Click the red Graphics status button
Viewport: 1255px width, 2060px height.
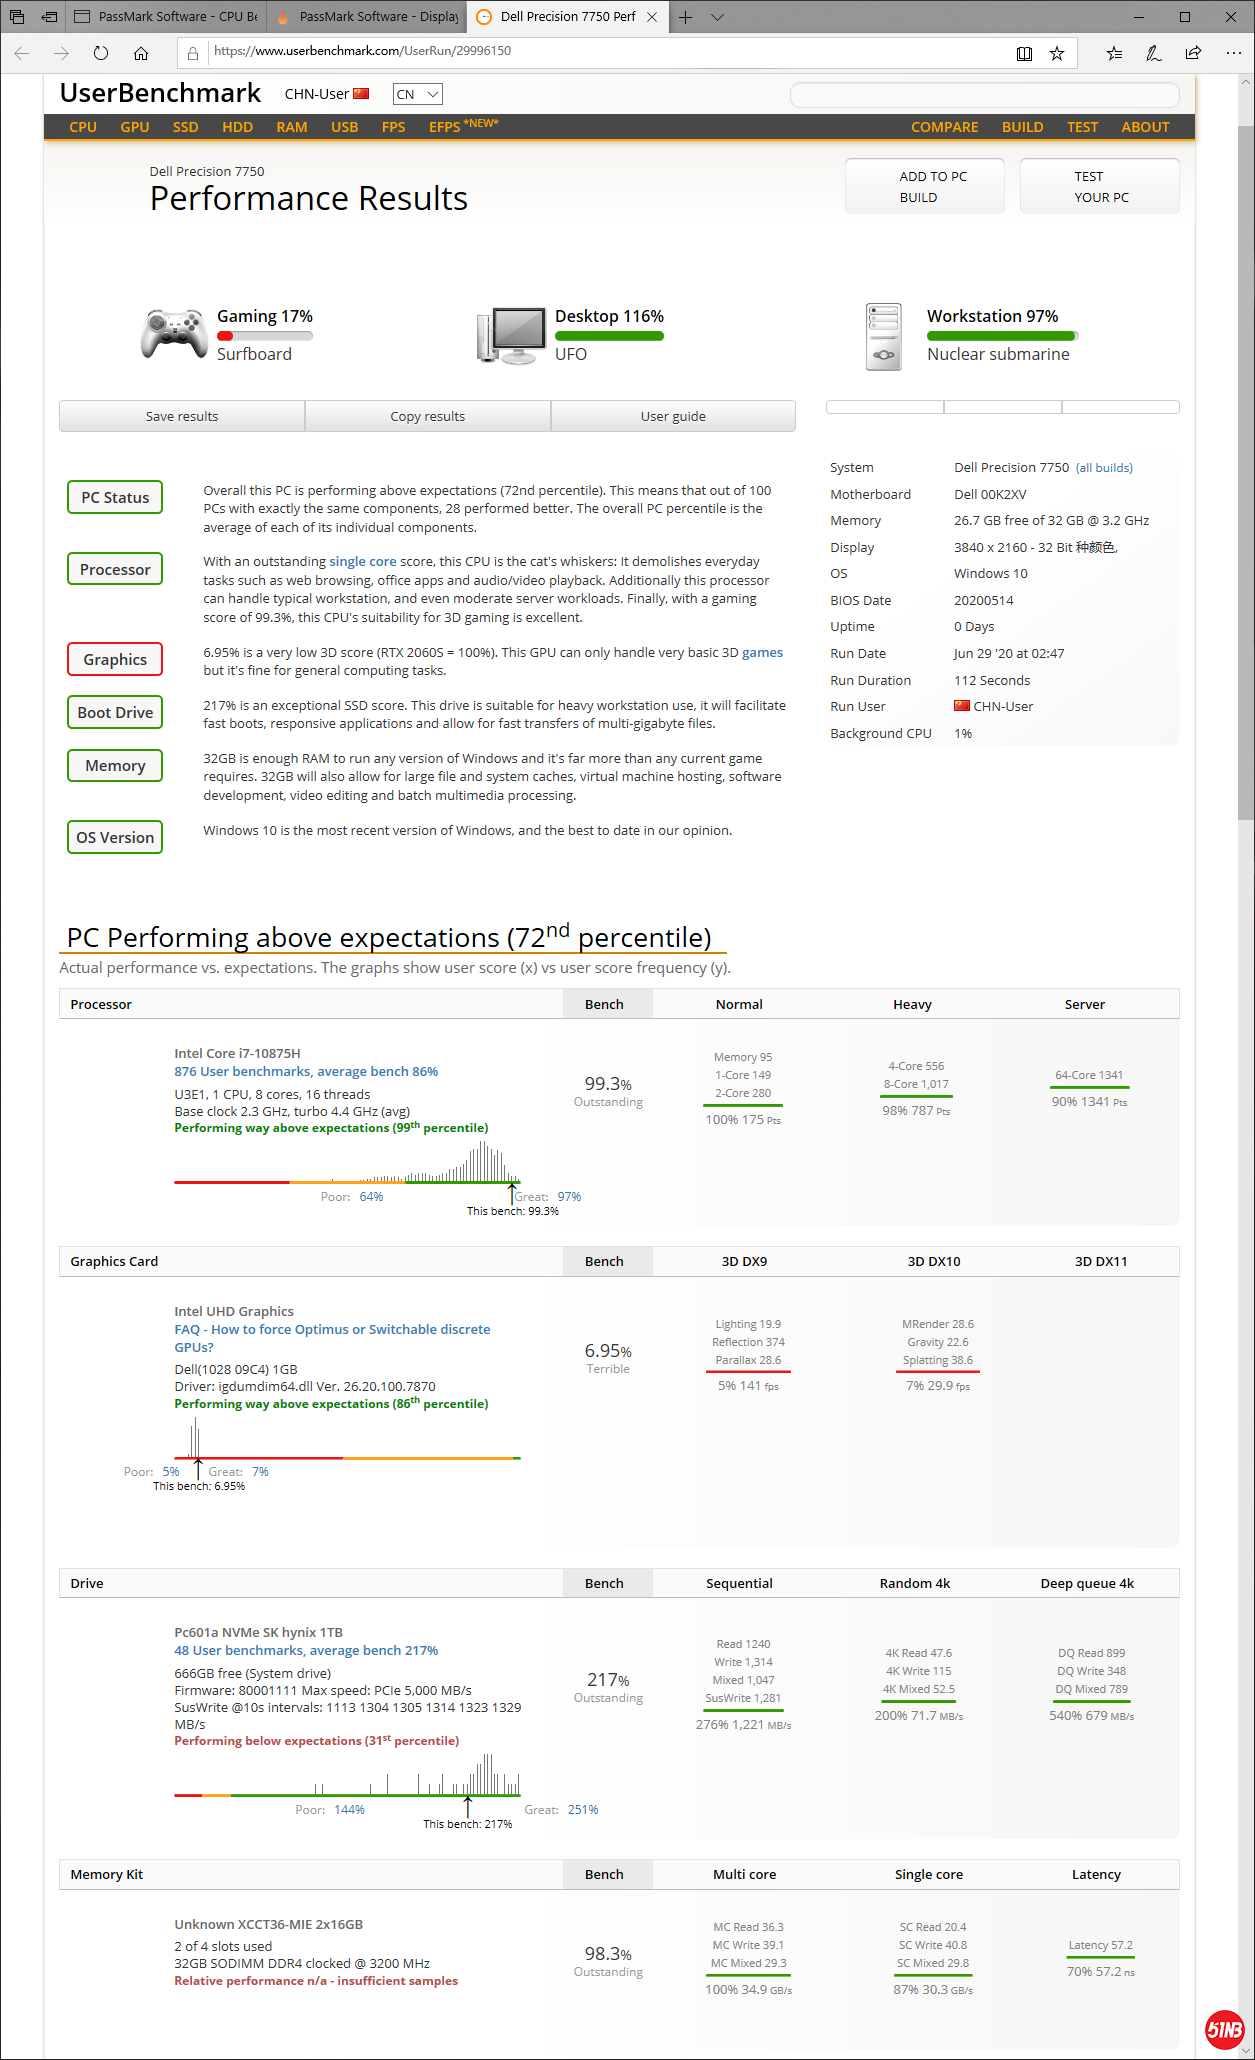[115, 659]
